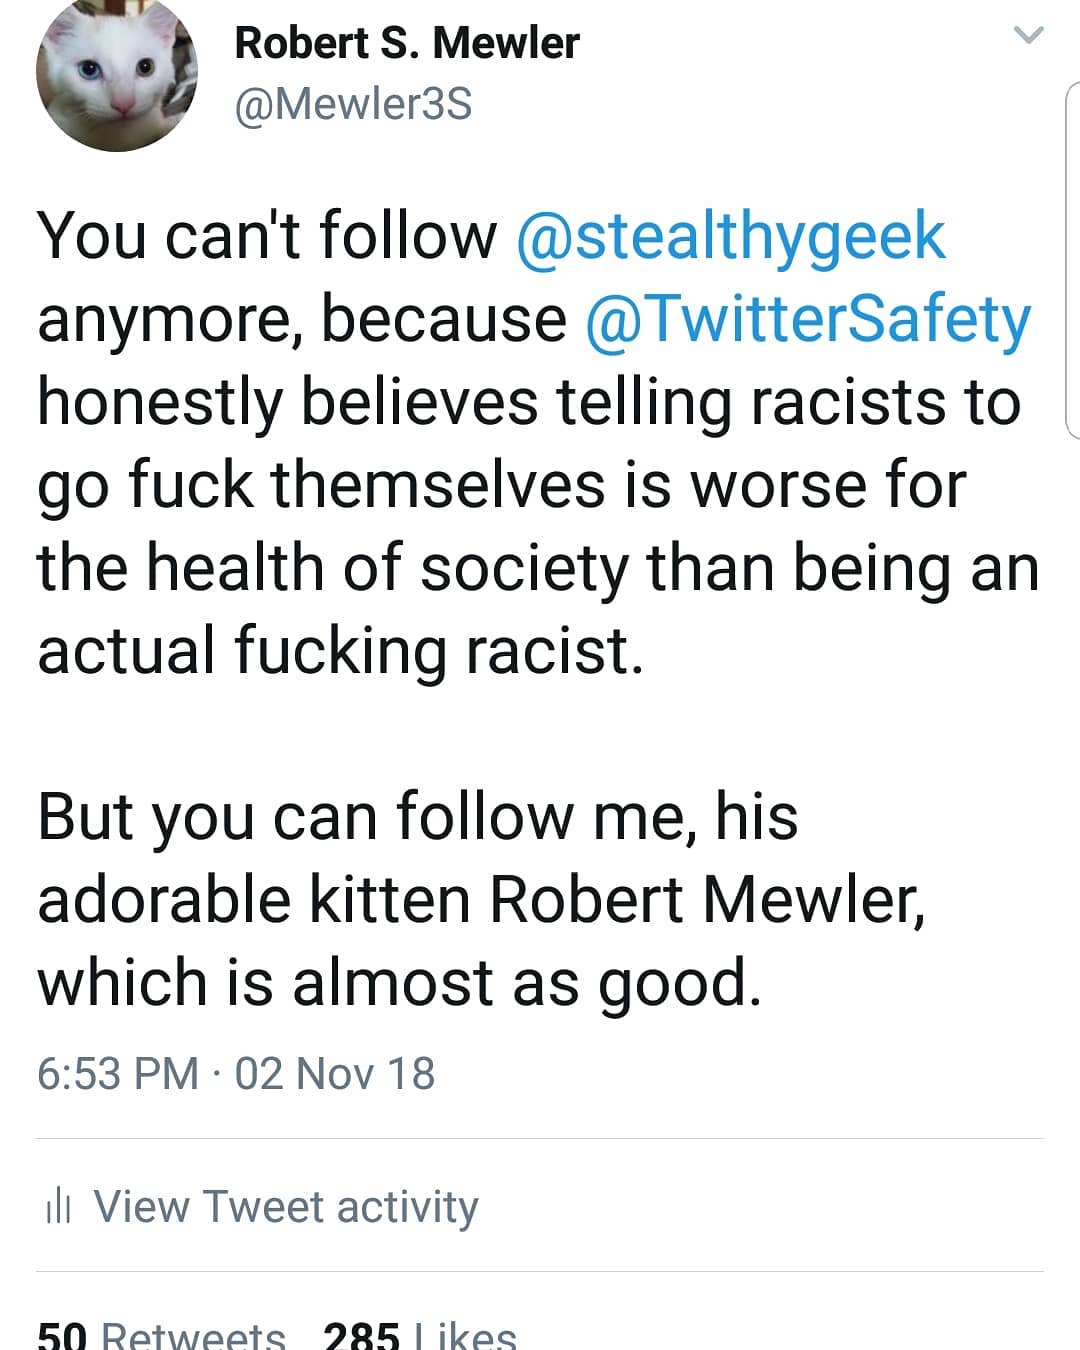Click the line "adorable kitten Robert Mewler,"
Screen dimensions: 1080x1350
coord(481,899)
